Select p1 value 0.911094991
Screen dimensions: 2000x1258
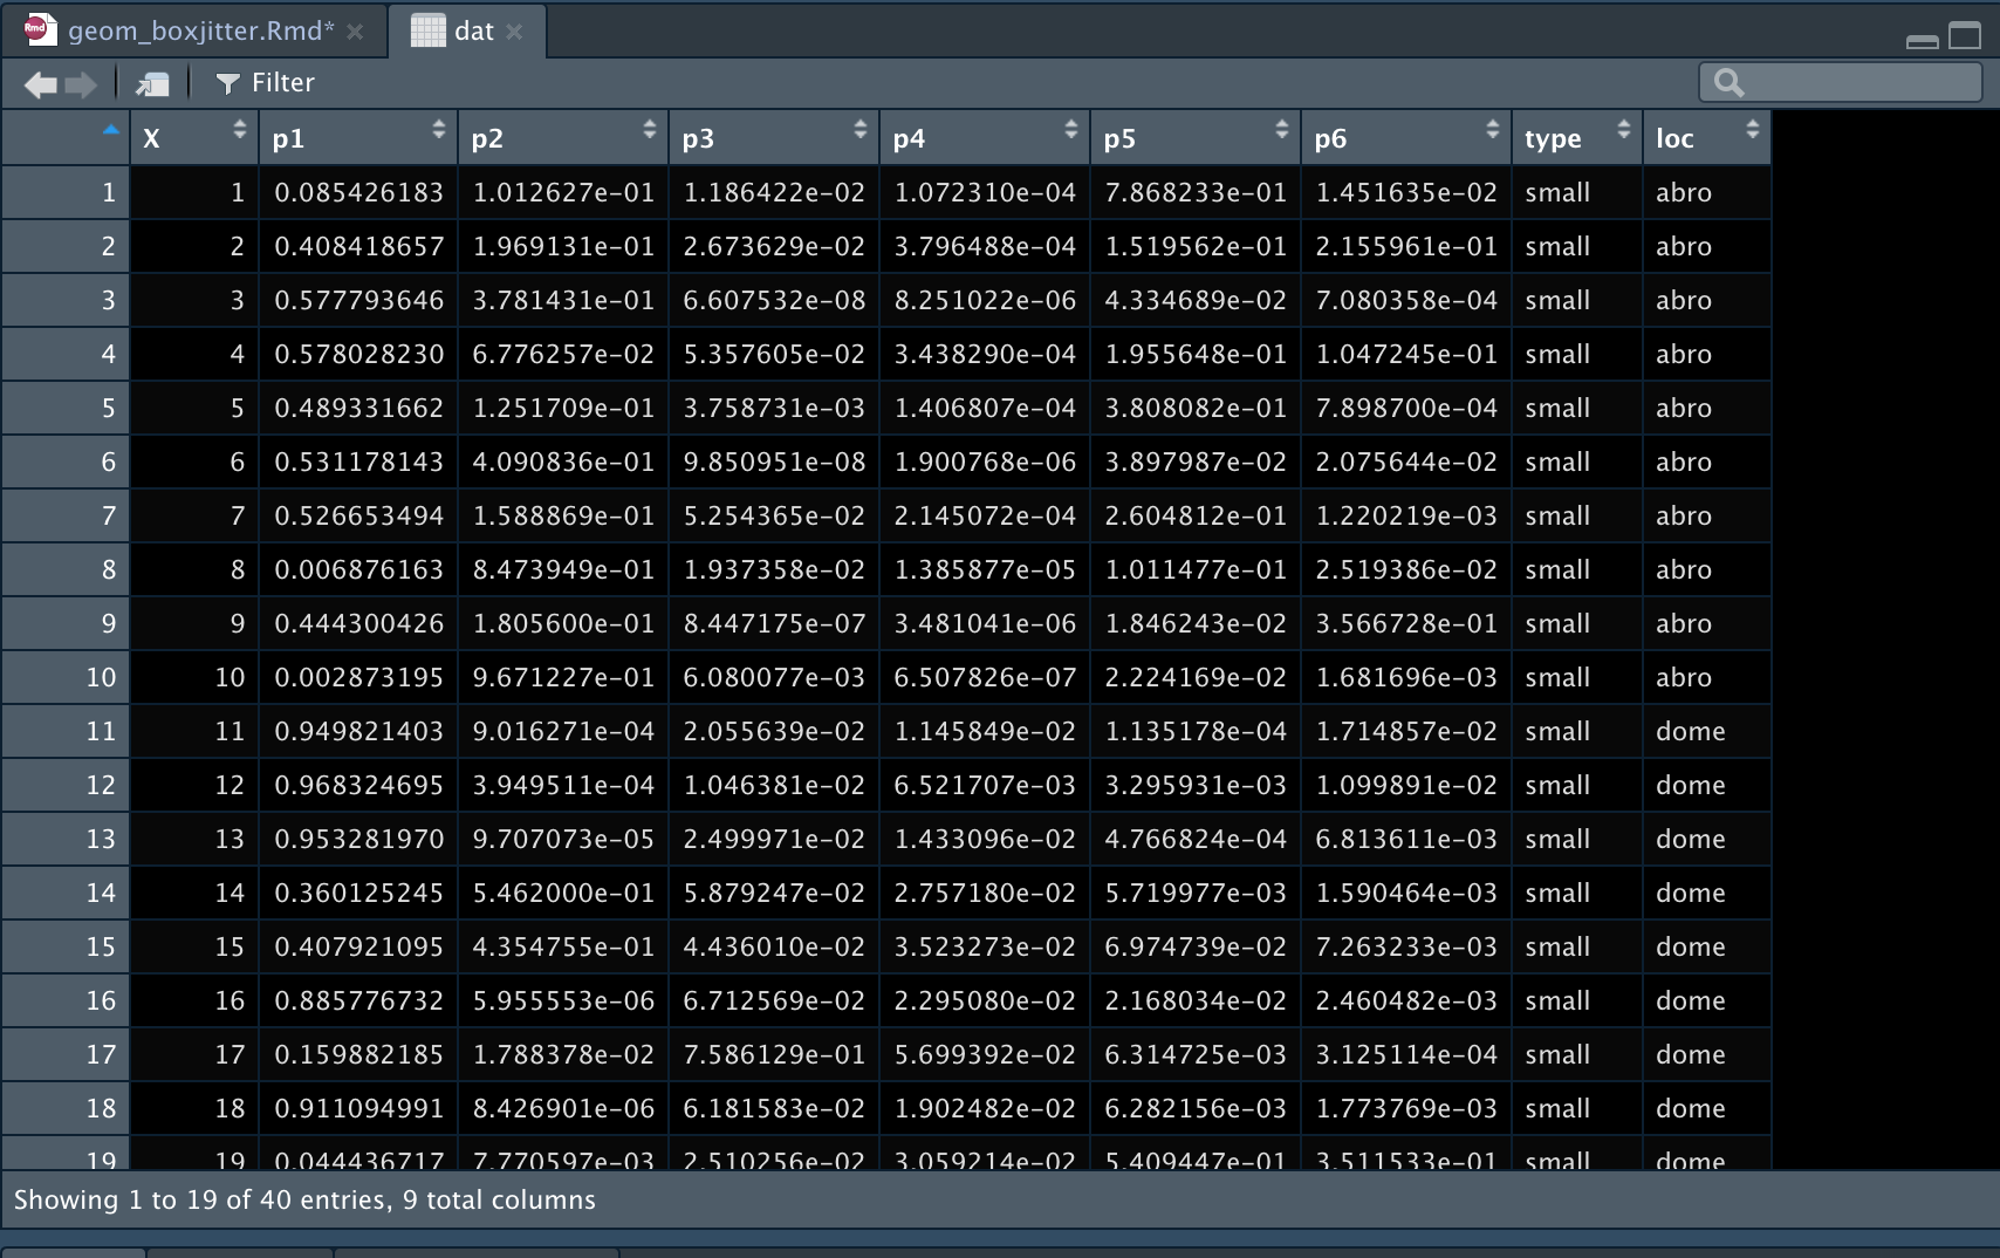pos(359,1109)
